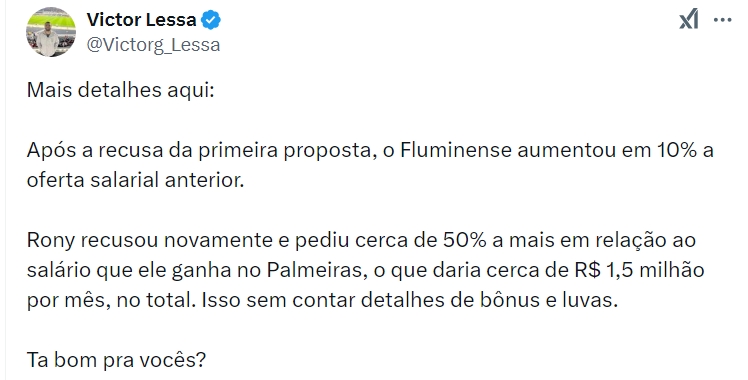This screenshot has height=380, width=748.
Task: Click the closing line 'Ta bom pra vocês?'
Action: click(x=116, y=360)
